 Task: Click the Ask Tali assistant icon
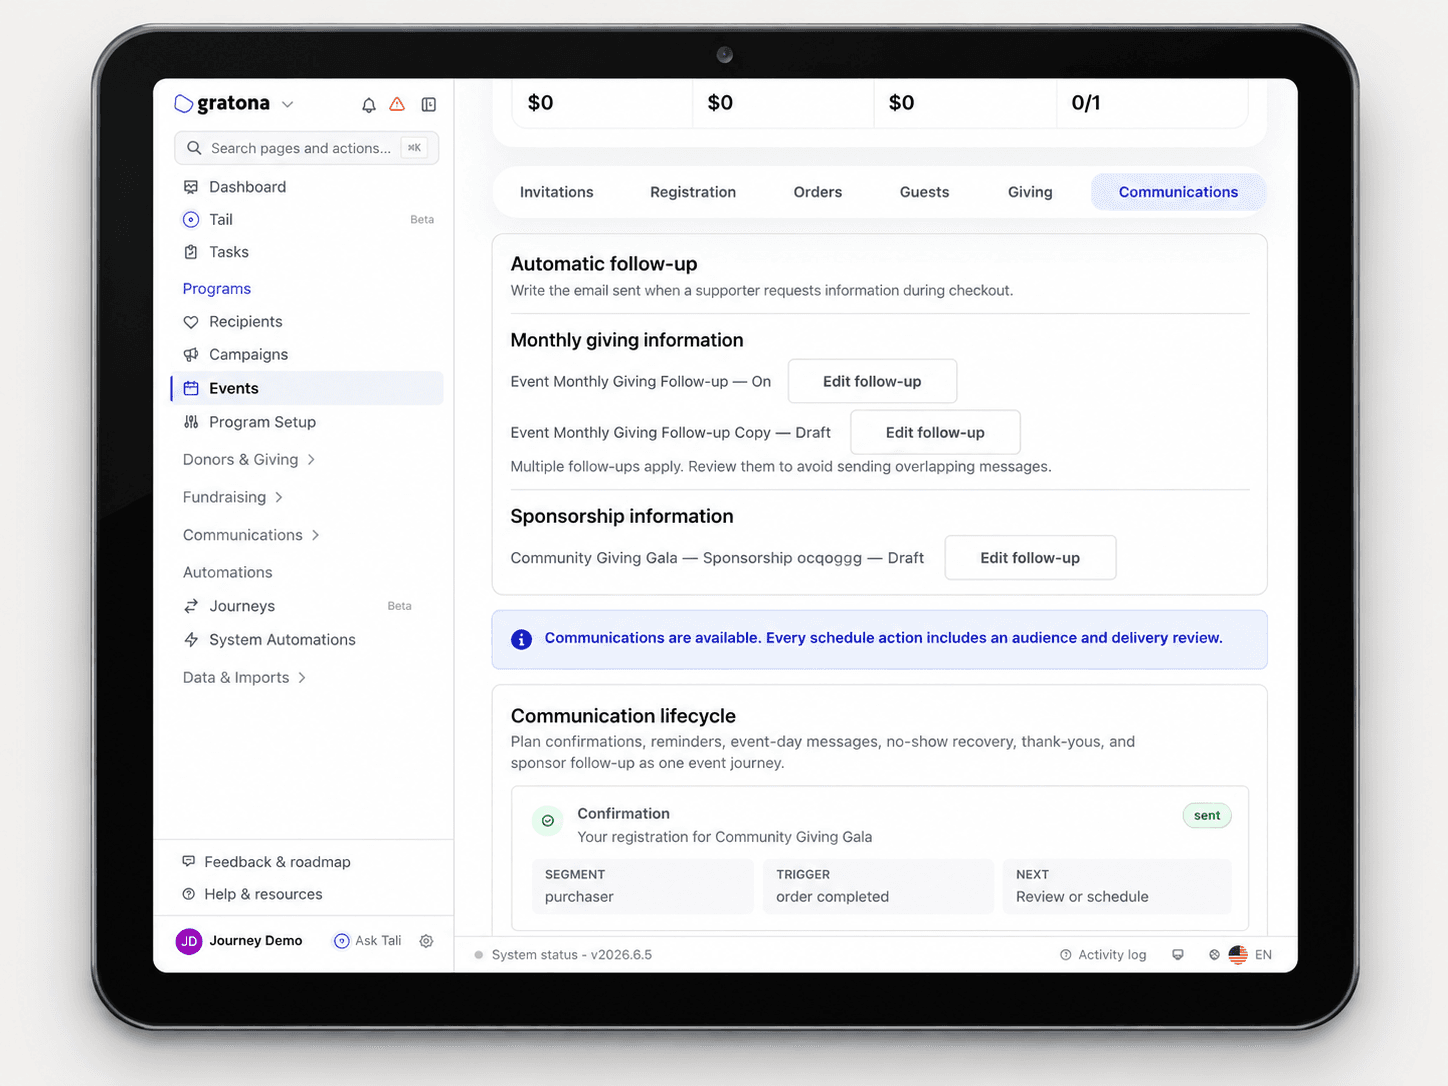click(341, 941)
